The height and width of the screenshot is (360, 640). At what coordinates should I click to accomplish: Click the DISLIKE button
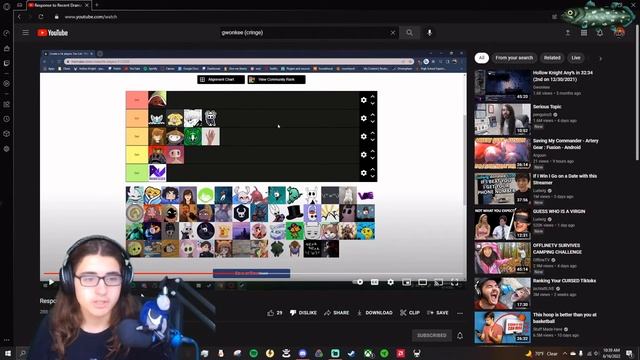point(303,313)
